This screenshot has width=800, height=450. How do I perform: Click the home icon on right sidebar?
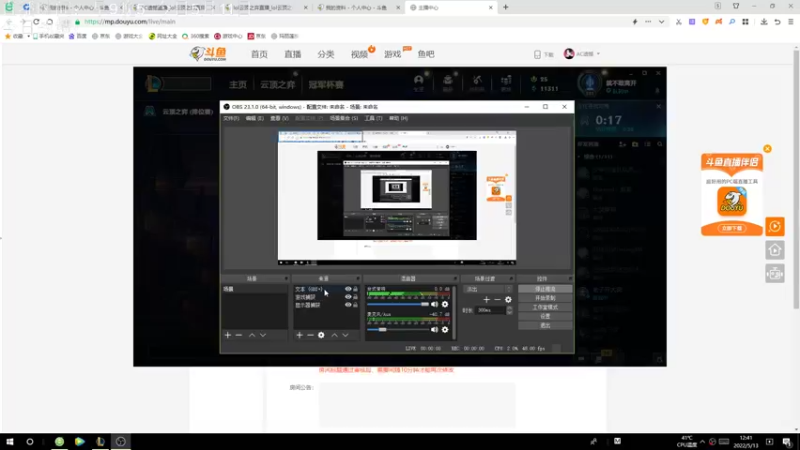[x=774, y=250]
